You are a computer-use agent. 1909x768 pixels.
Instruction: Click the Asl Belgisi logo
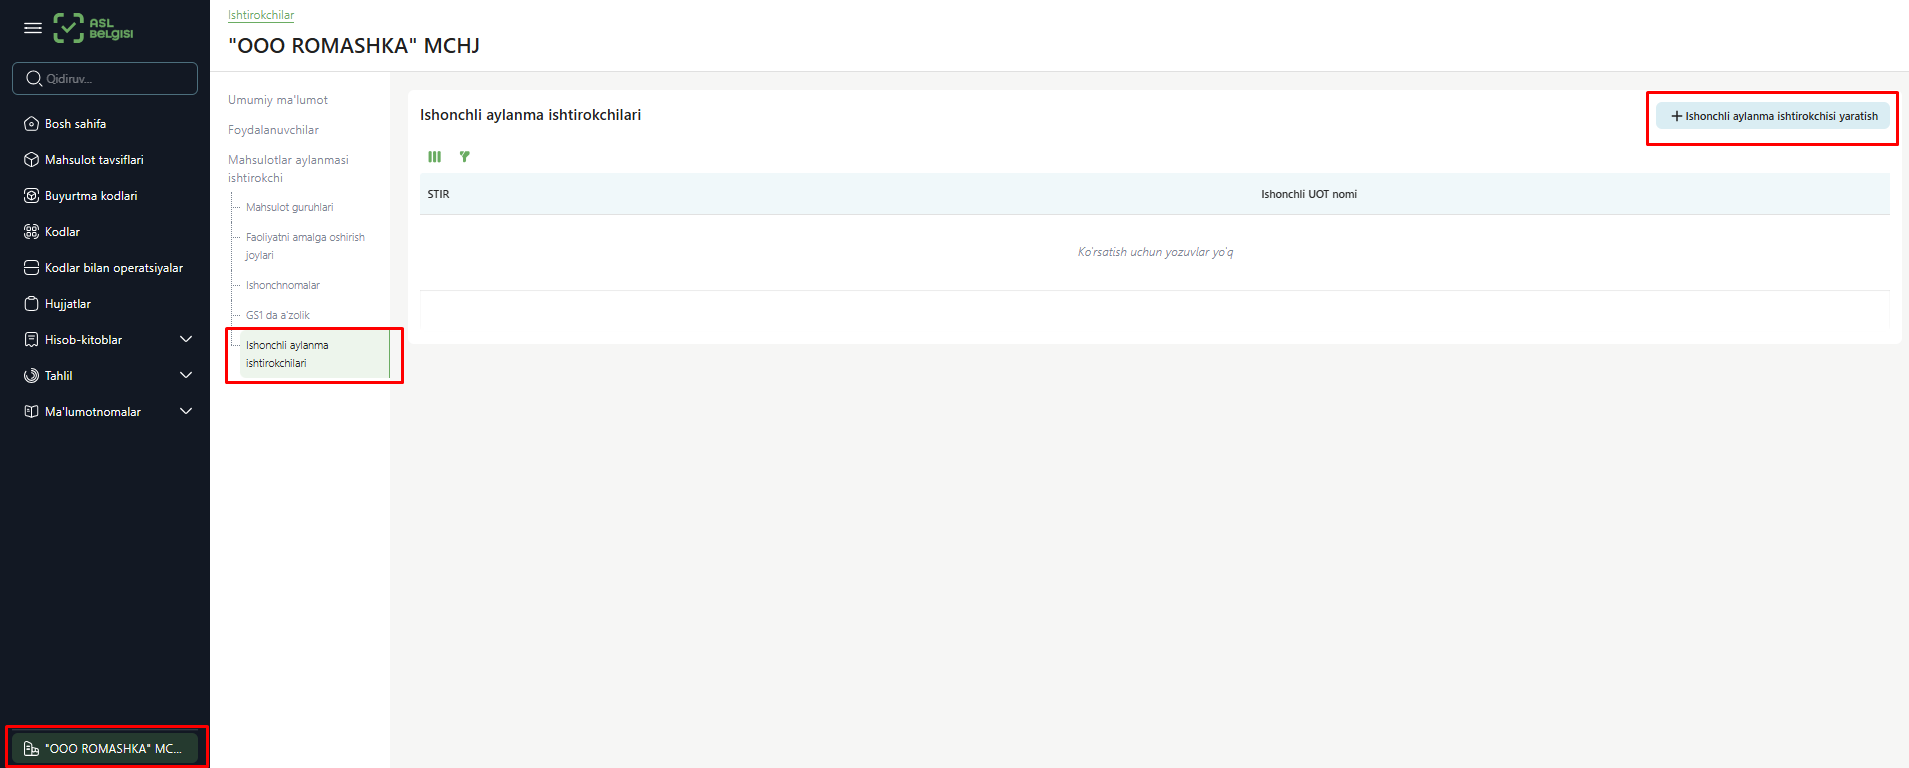click(x=93, y=28)
